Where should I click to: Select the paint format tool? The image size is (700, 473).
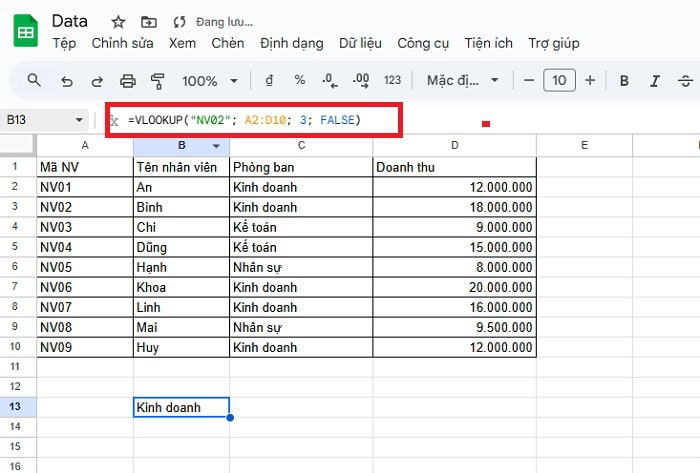click(157, 80)
